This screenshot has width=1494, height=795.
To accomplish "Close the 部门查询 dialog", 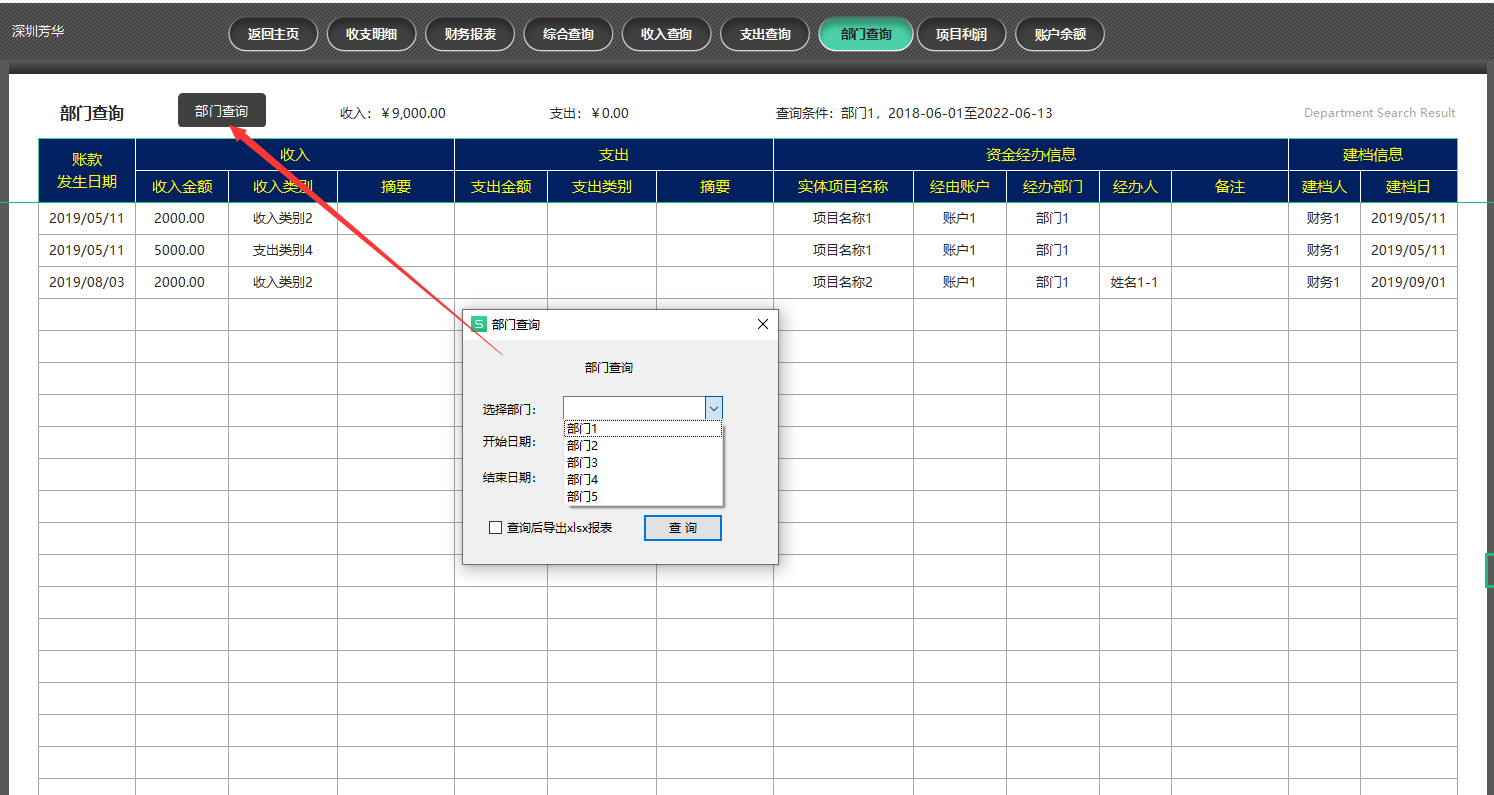I will 763,324.
